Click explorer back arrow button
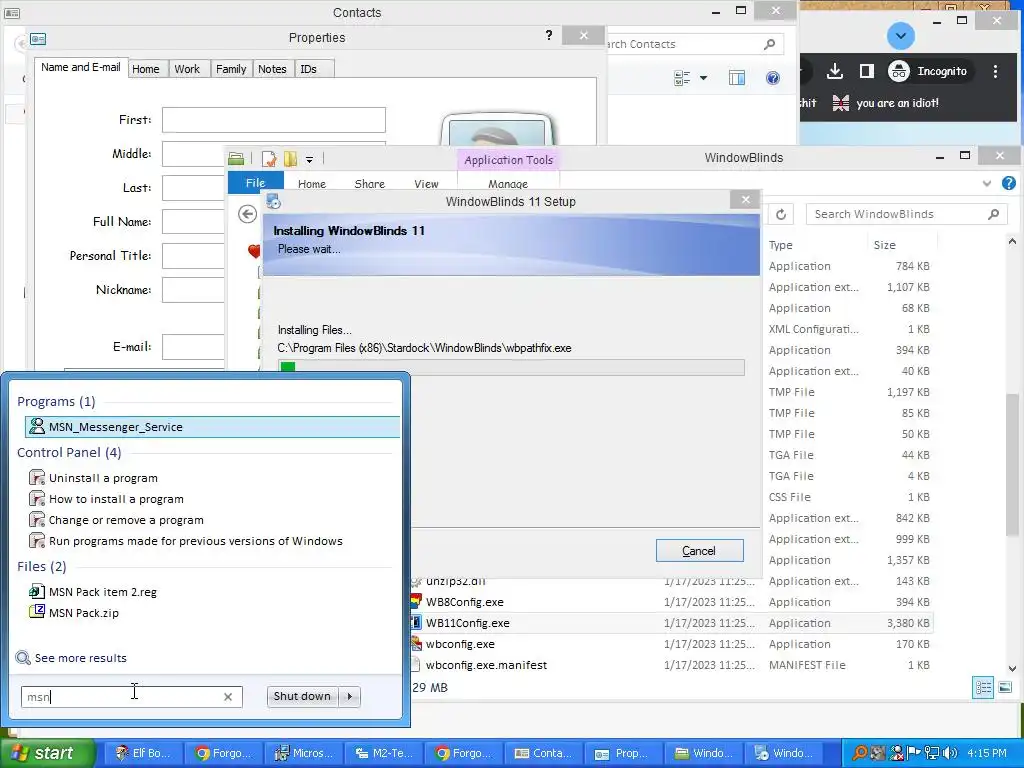 248,214
